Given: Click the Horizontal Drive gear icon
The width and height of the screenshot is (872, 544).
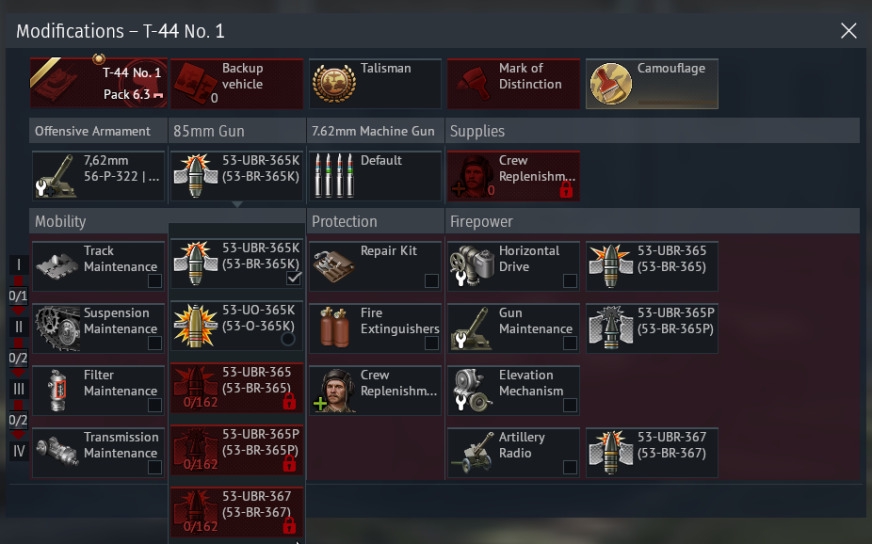Looking at the screenshot, I should (472, 265).
